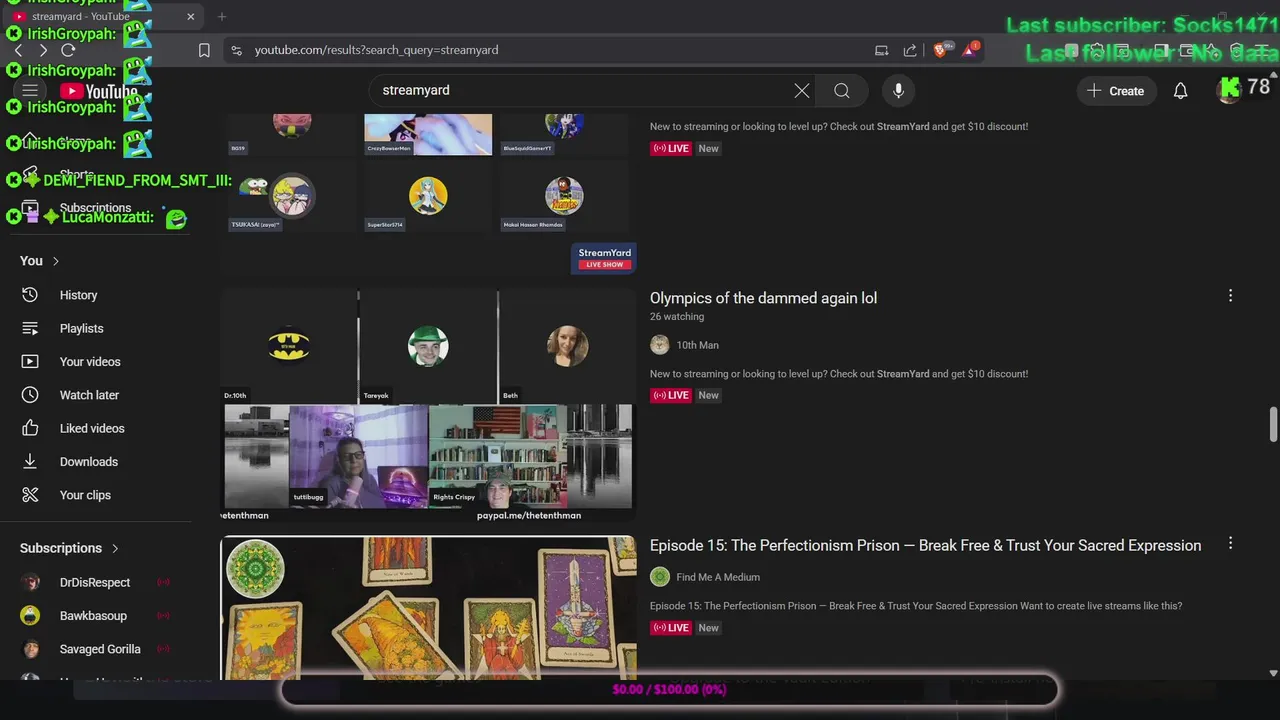Click the Create button
The image size is (1280, 720).
1116,91
